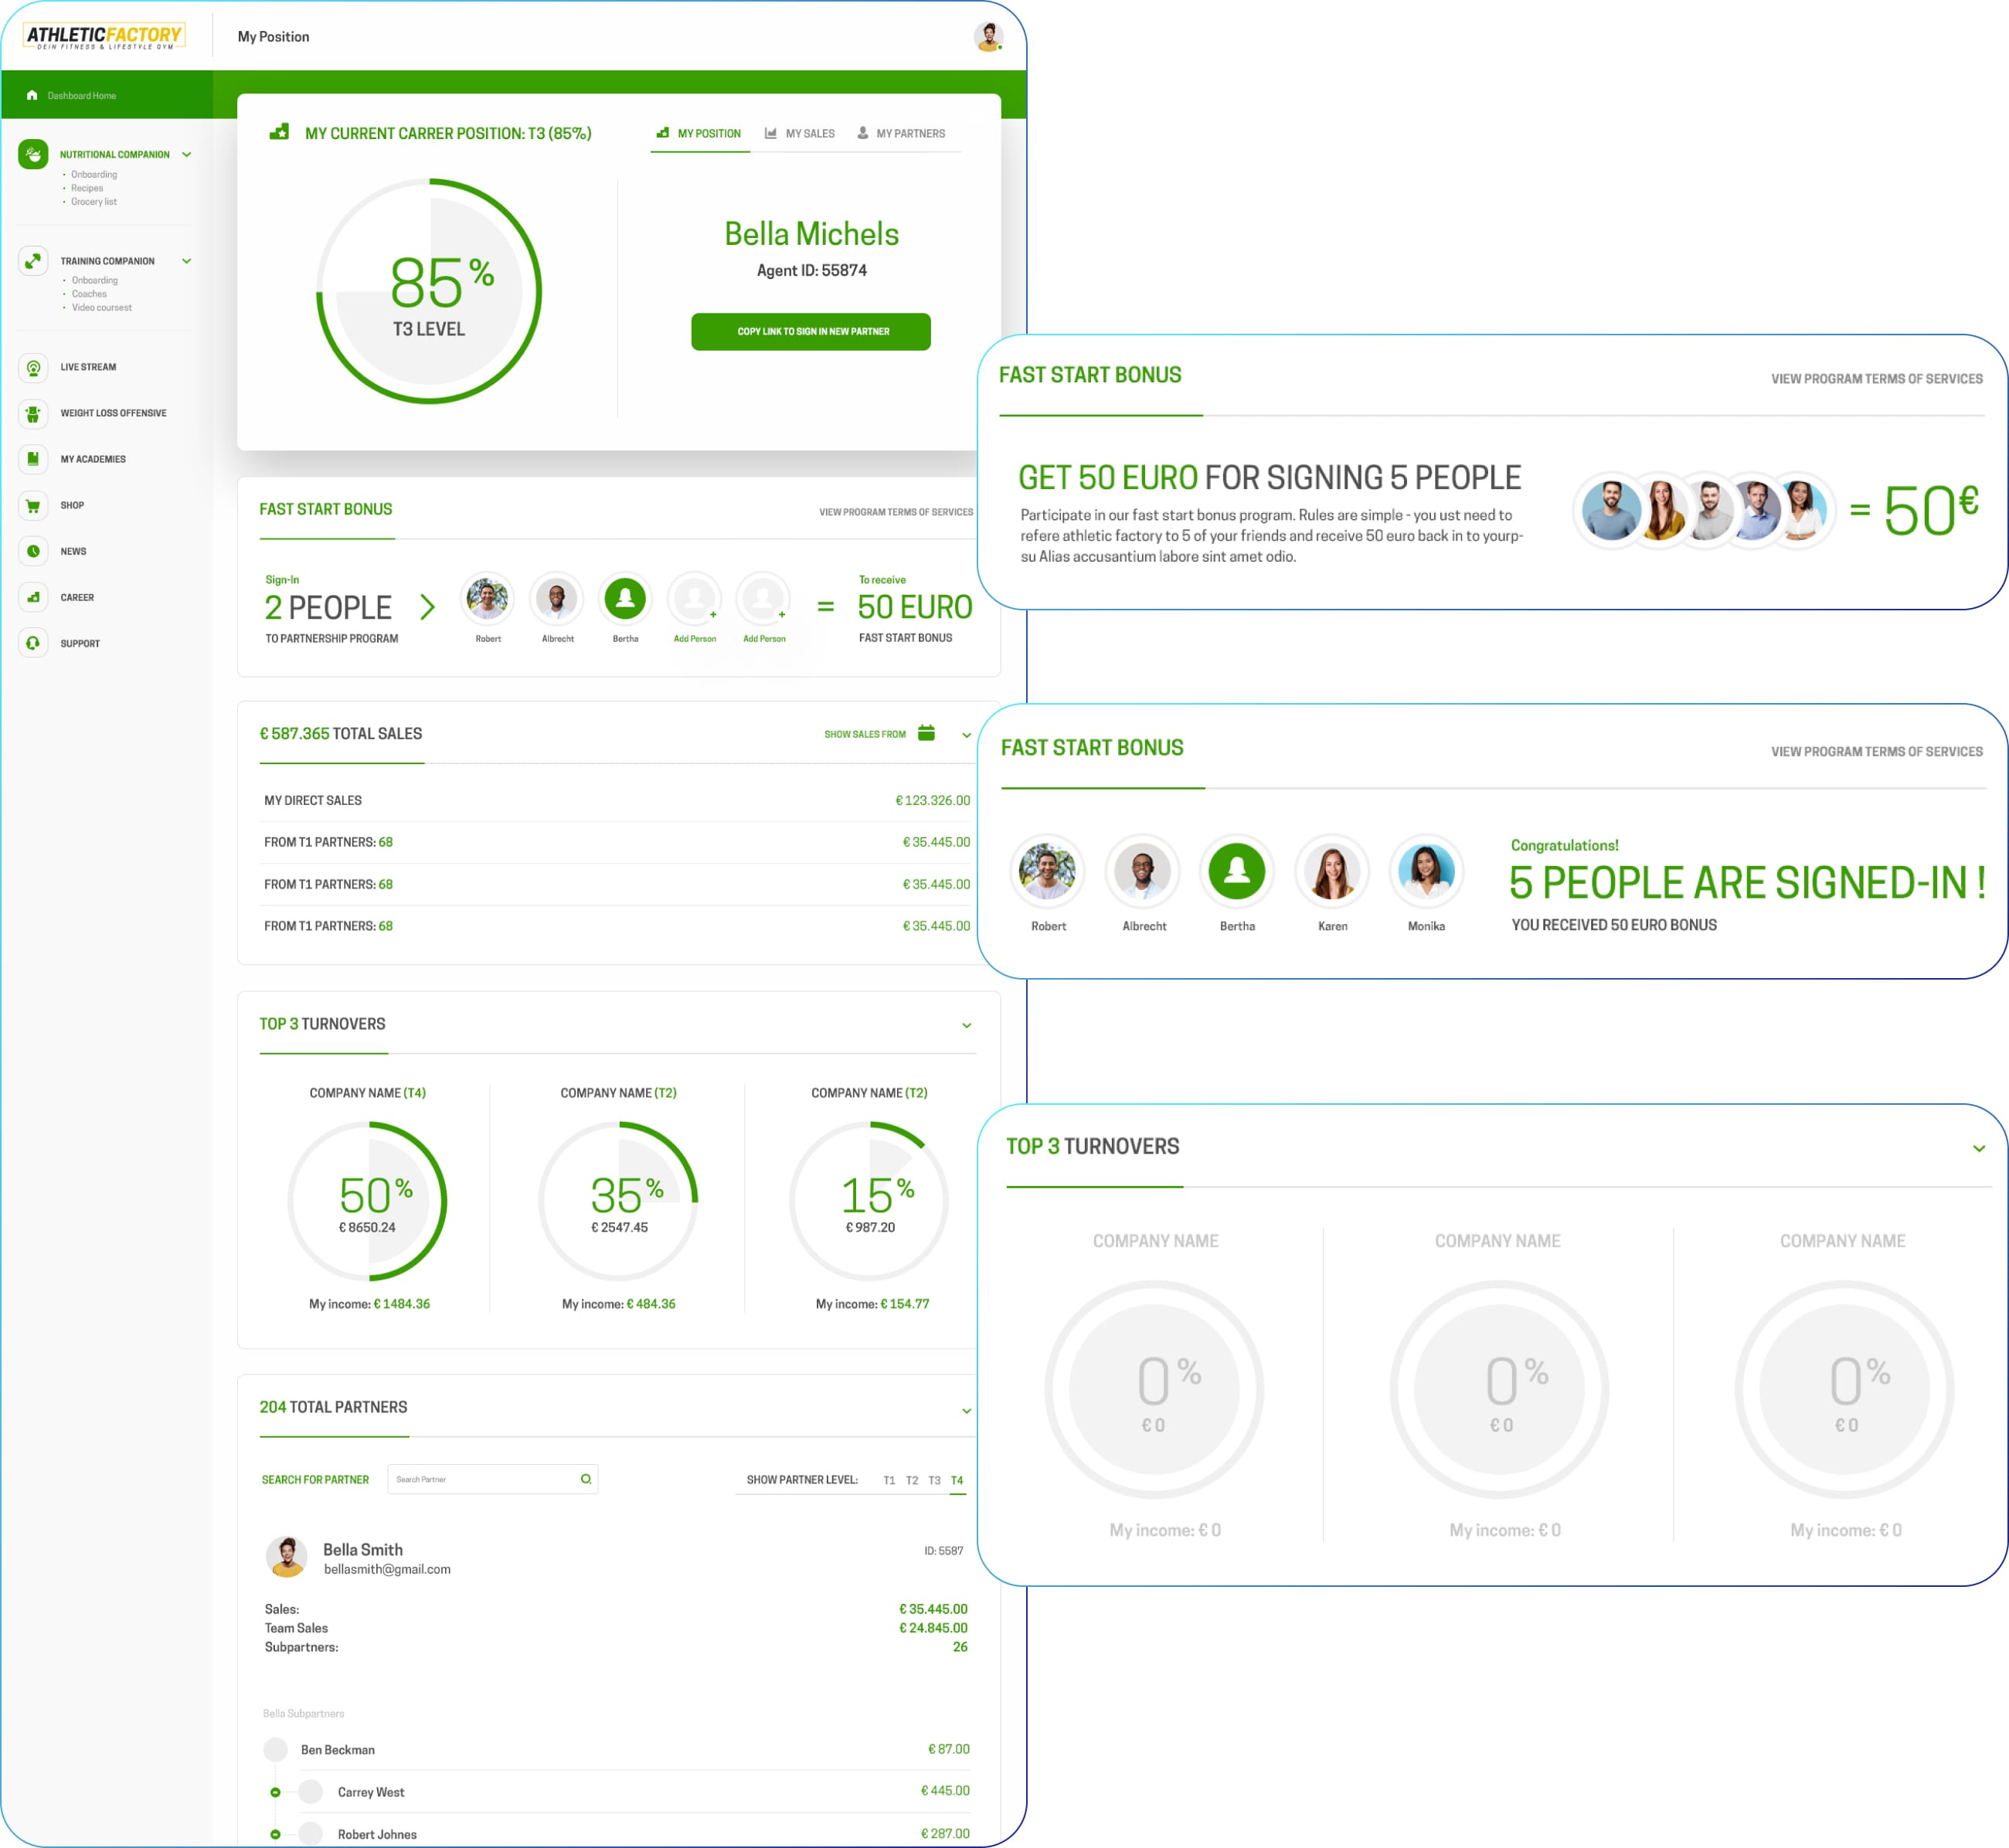Click the search magnifier in partner search
Viewport: 2009px width, 1848px height.
(586, 1479)
